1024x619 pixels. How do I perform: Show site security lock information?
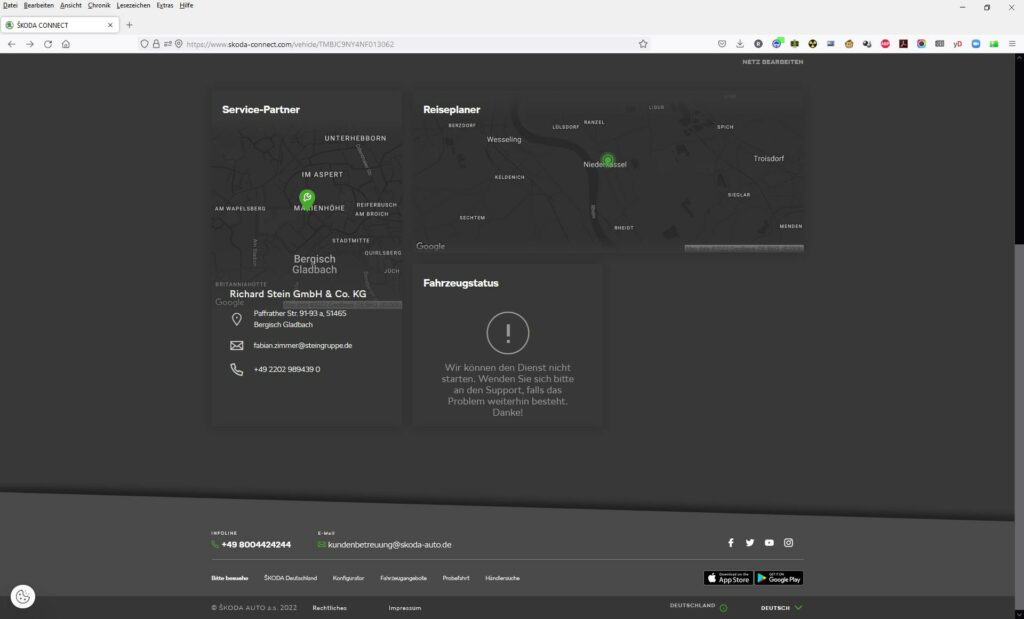(x=156, y=44)
